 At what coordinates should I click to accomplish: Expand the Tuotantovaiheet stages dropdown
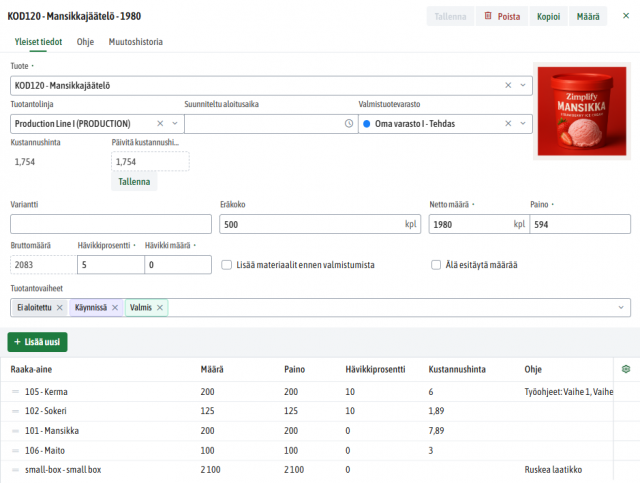click(621, 307)
